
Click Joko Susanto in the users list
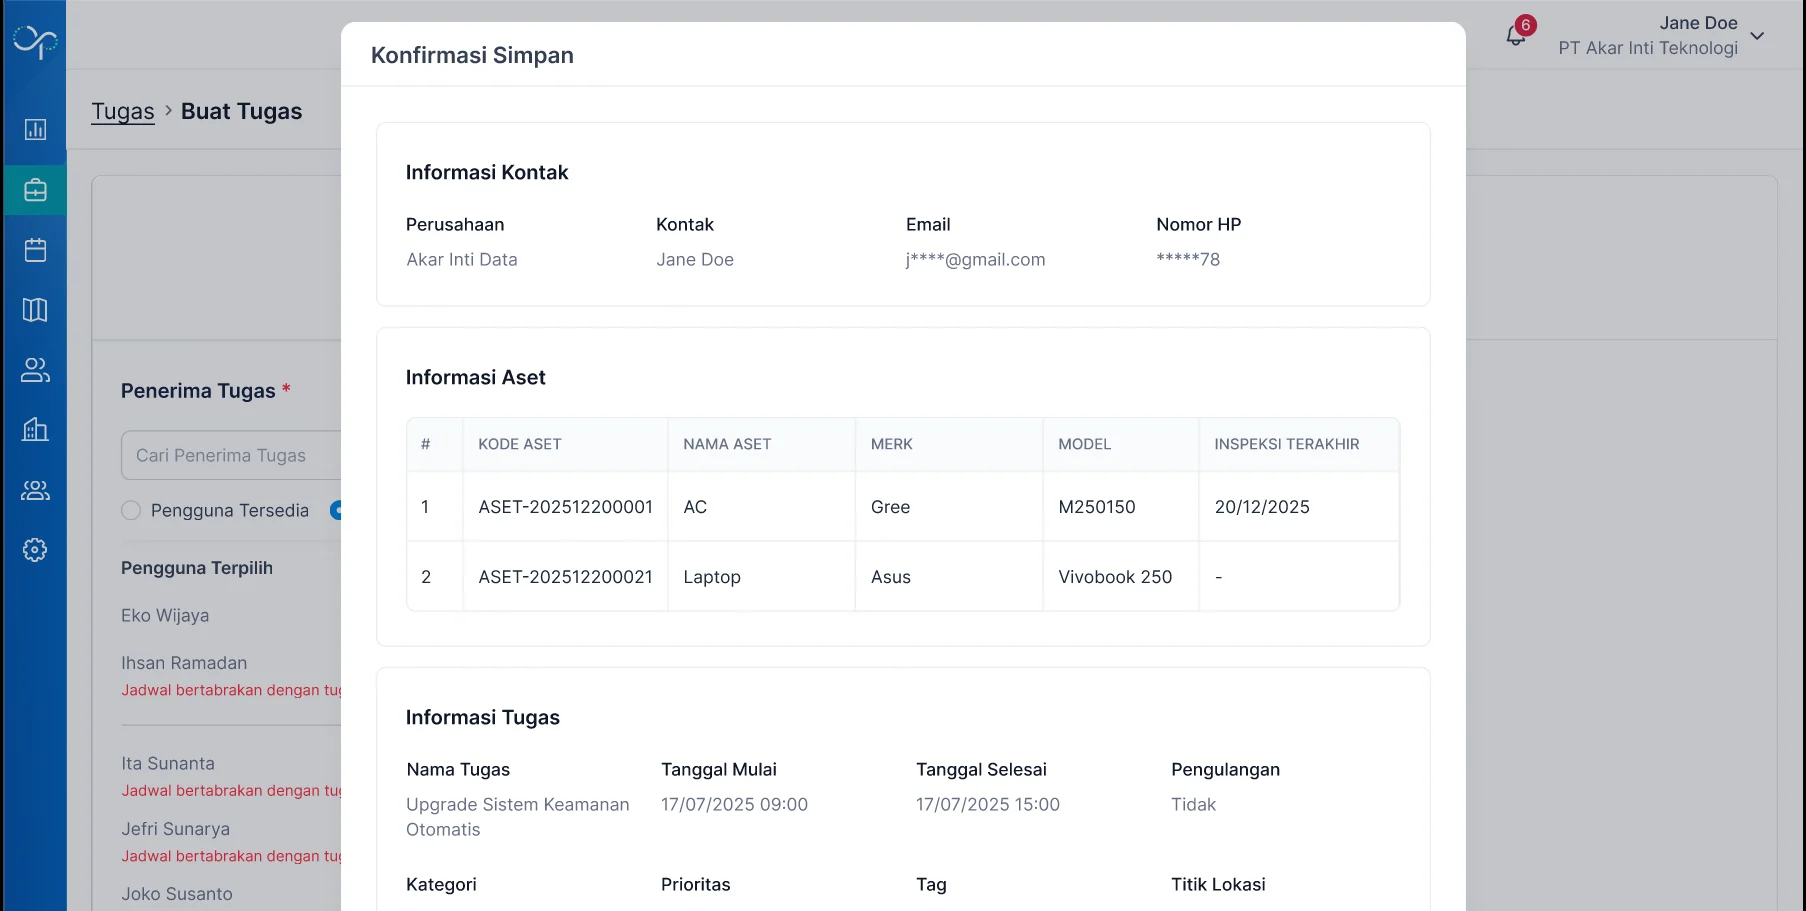(177, 894)
